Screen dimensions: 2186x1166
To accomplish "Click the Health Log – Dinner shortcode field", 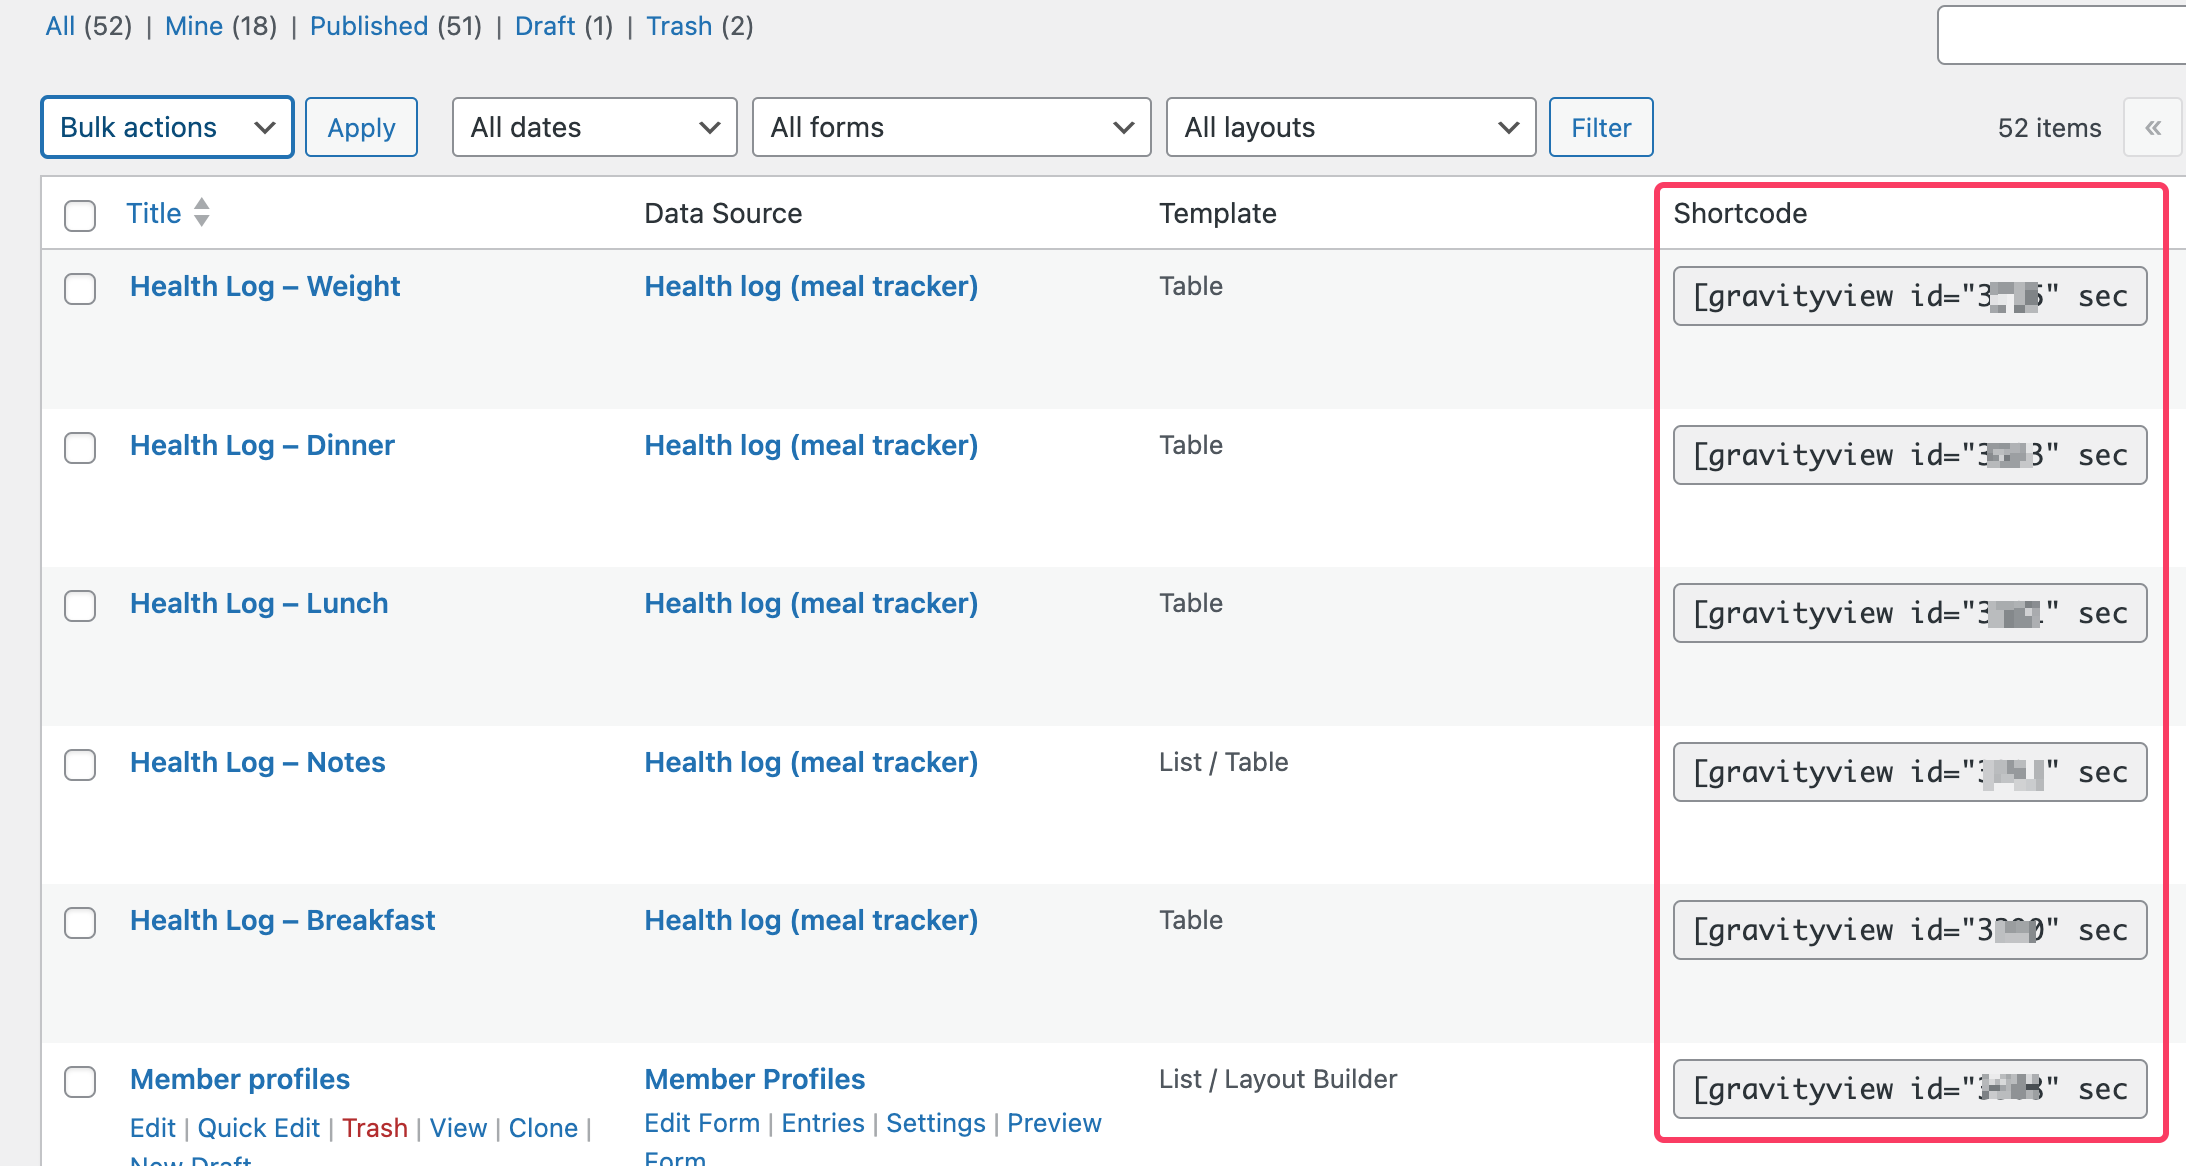I will [1910, 455].
